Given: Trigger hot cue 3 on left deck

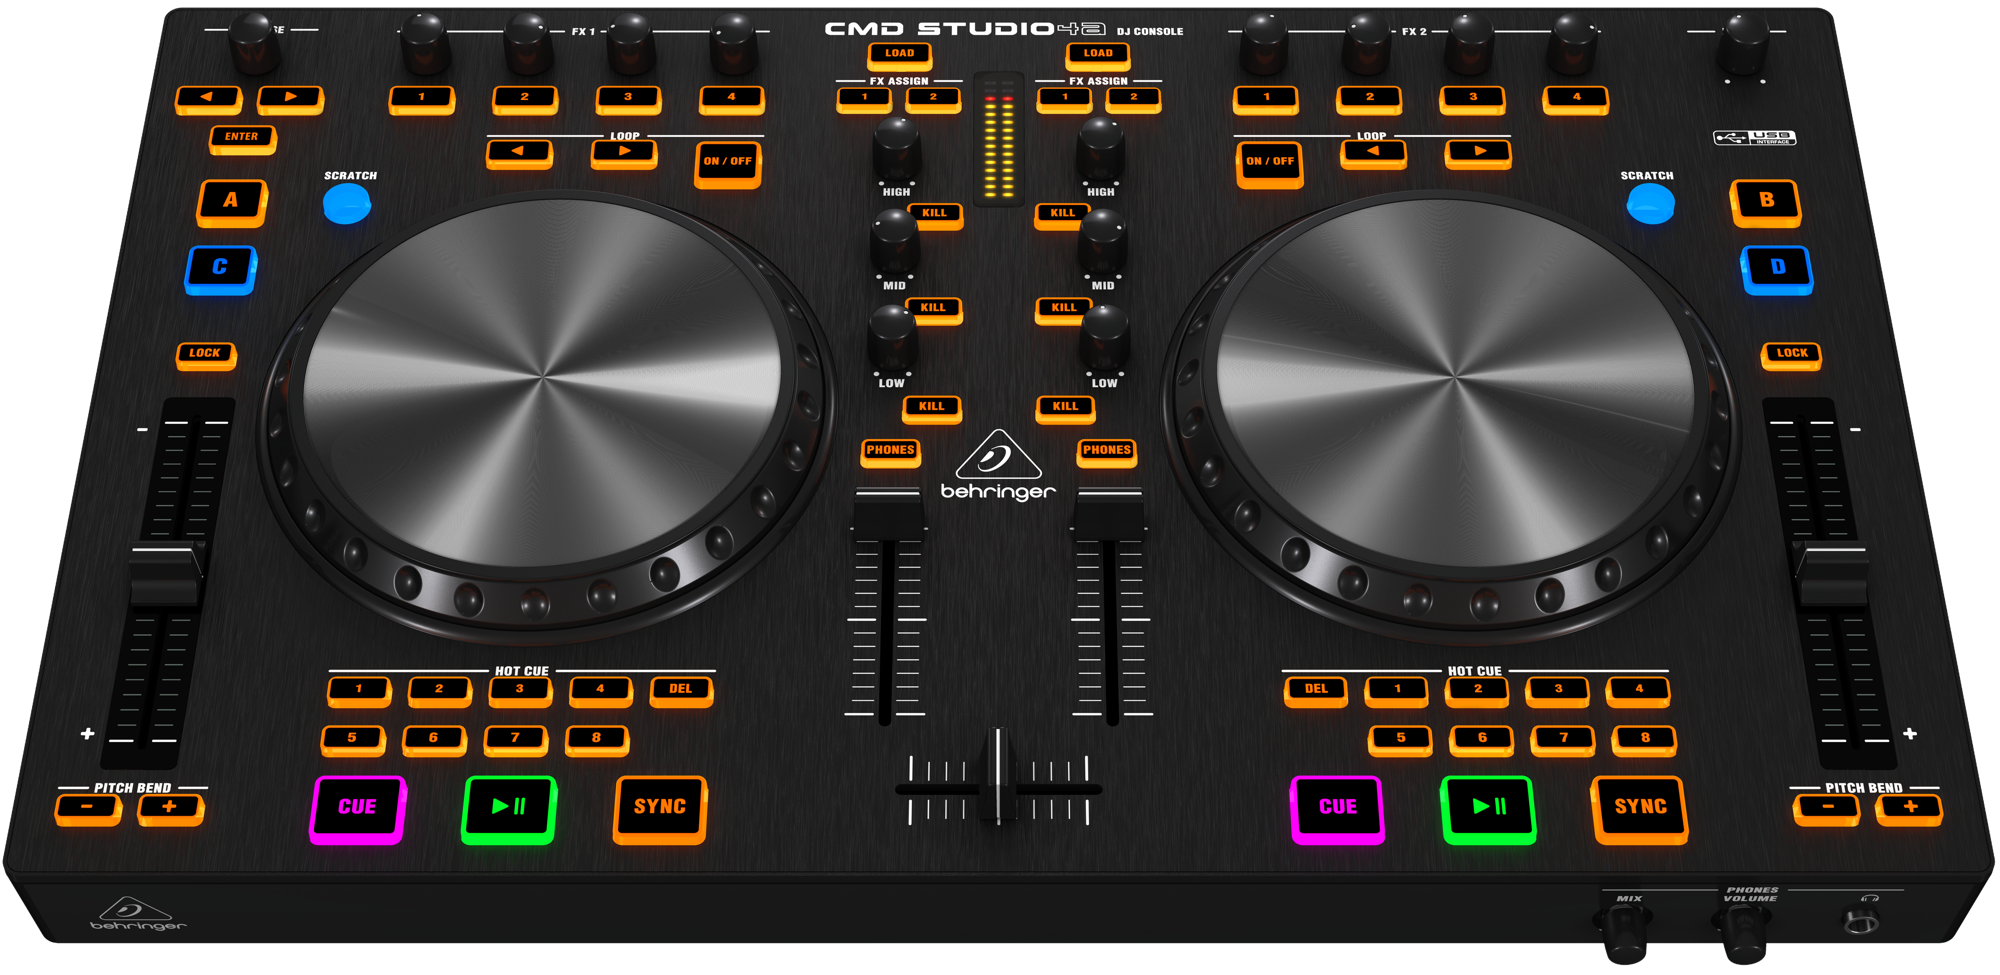Looking at the screenshot, I should (520, 690).
